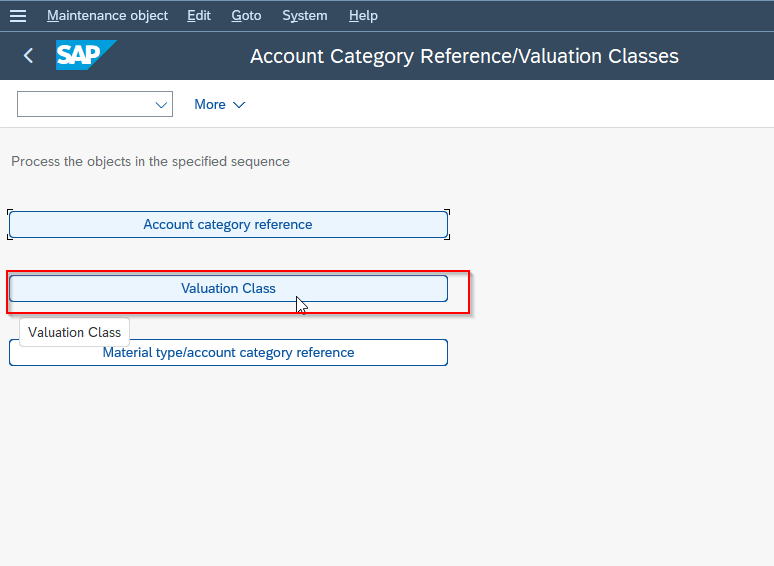Screen dimensions: 774x566
Task: Click the Process the objects instruction text
Action: tap(151, 162)
